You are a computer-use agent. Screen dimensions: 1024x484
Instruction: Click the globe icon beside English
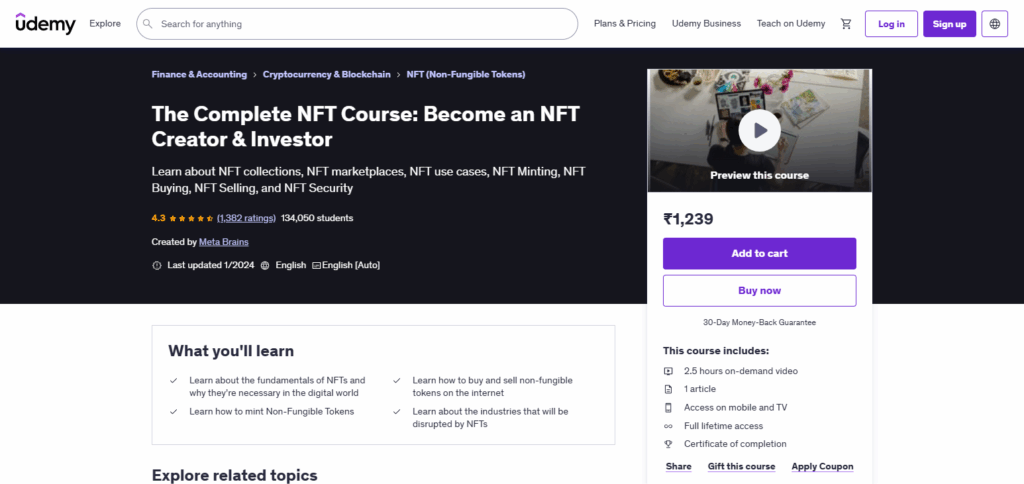(265, 265)
